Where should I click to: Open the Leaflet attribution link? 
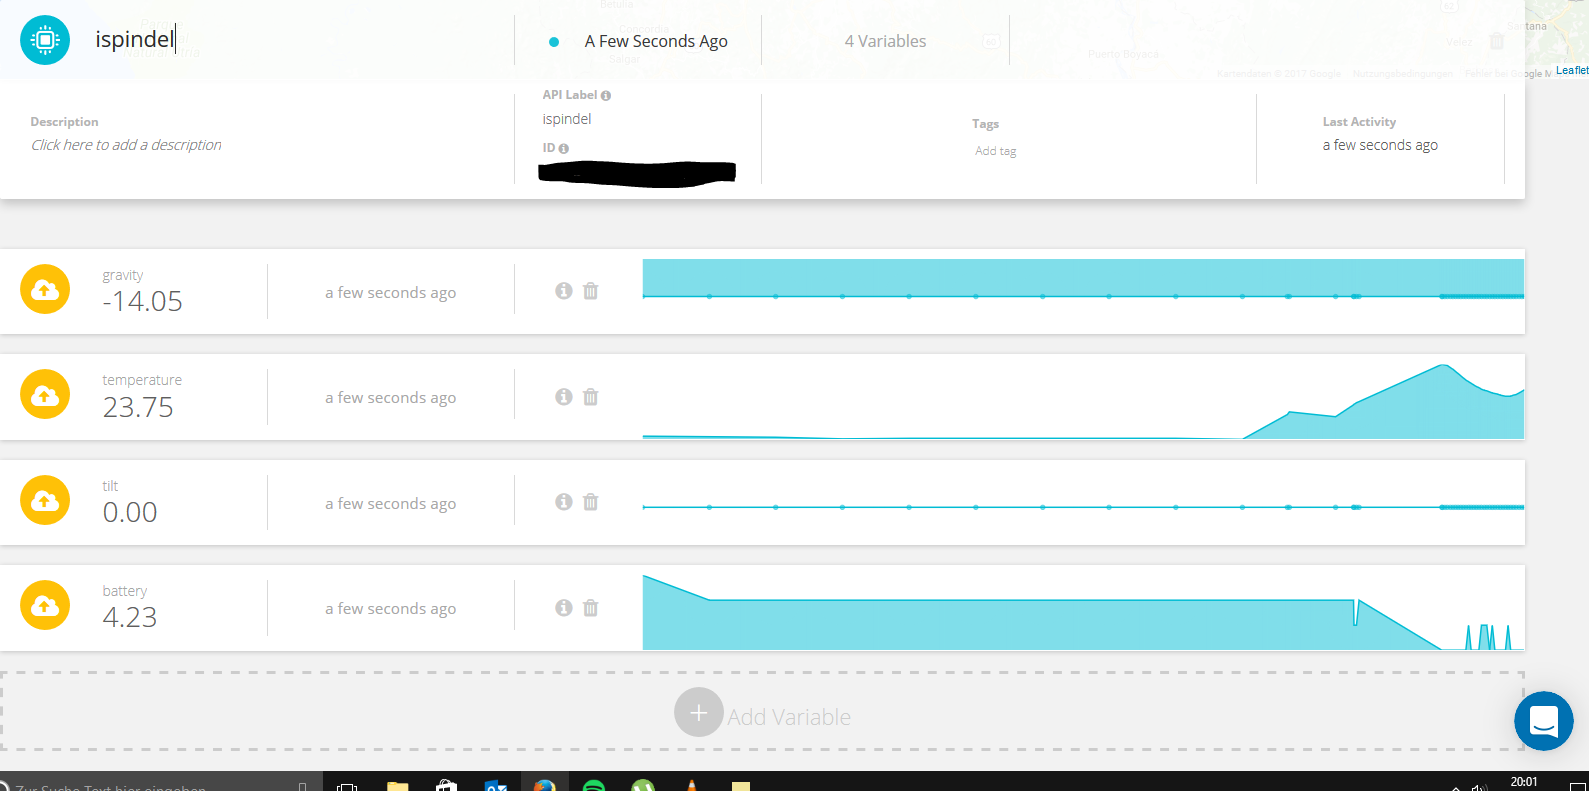click(x=1571, y=70)
